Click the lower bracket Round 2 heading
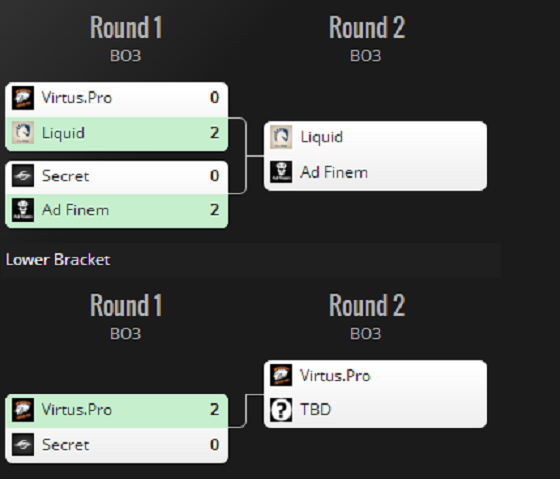This screenshot has width=560, height=479. click(367, 305)
